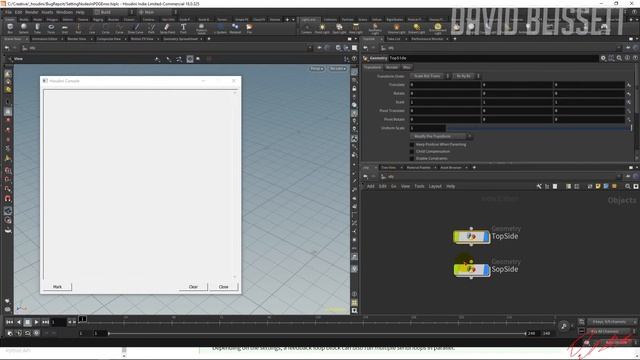
Task: Open the Windows menu
Action: [64, 12]
